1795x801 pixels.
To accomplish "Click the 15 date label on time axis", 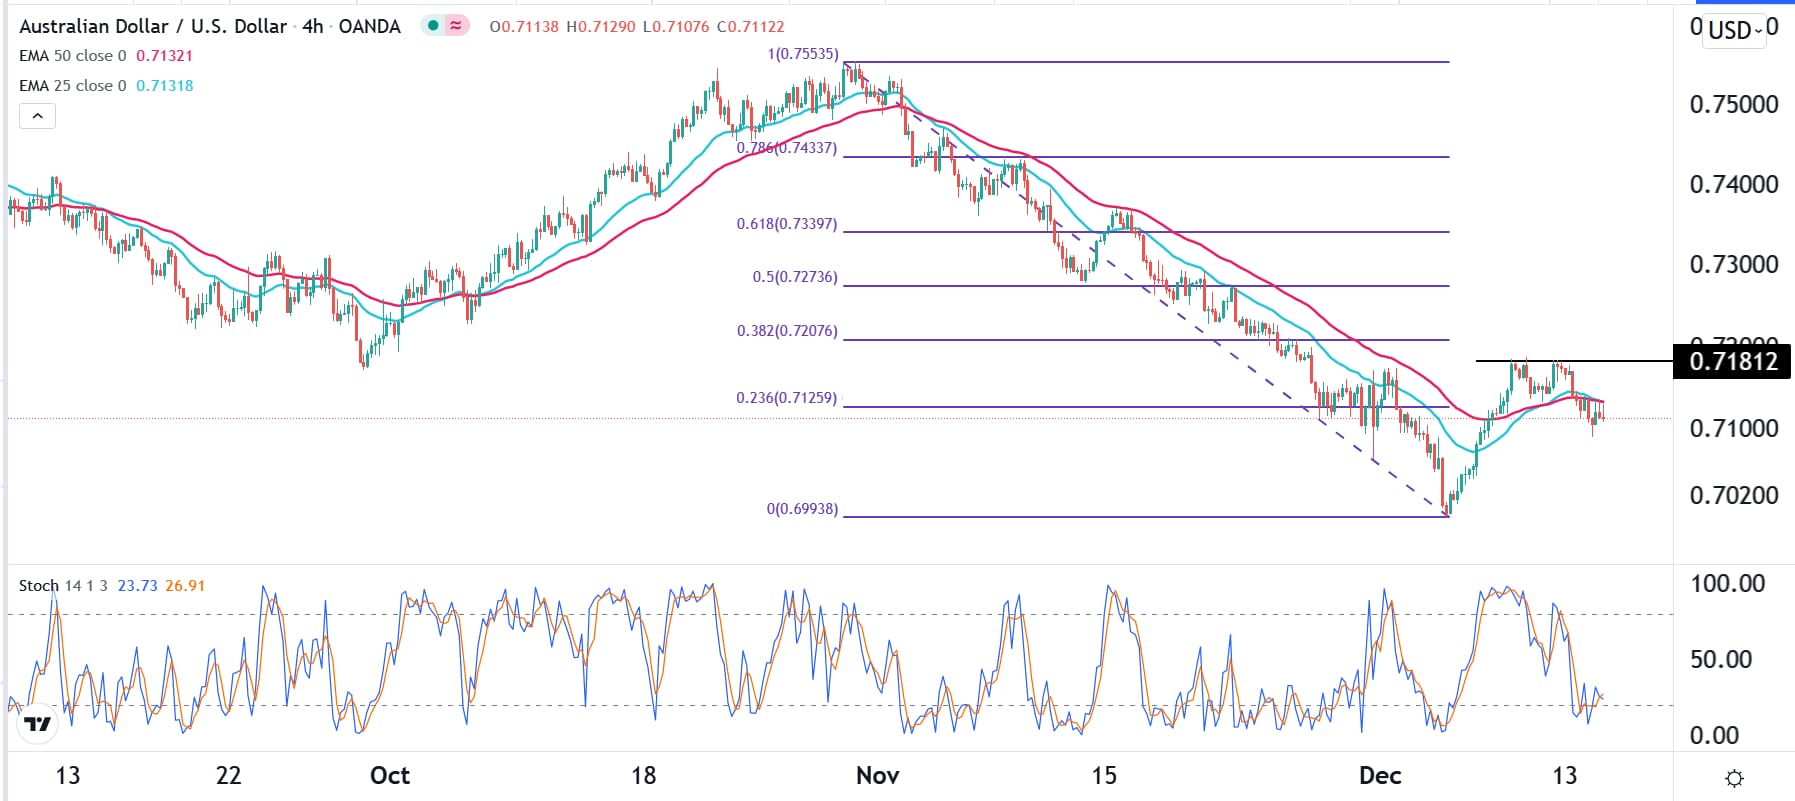I will point(1104,776).
